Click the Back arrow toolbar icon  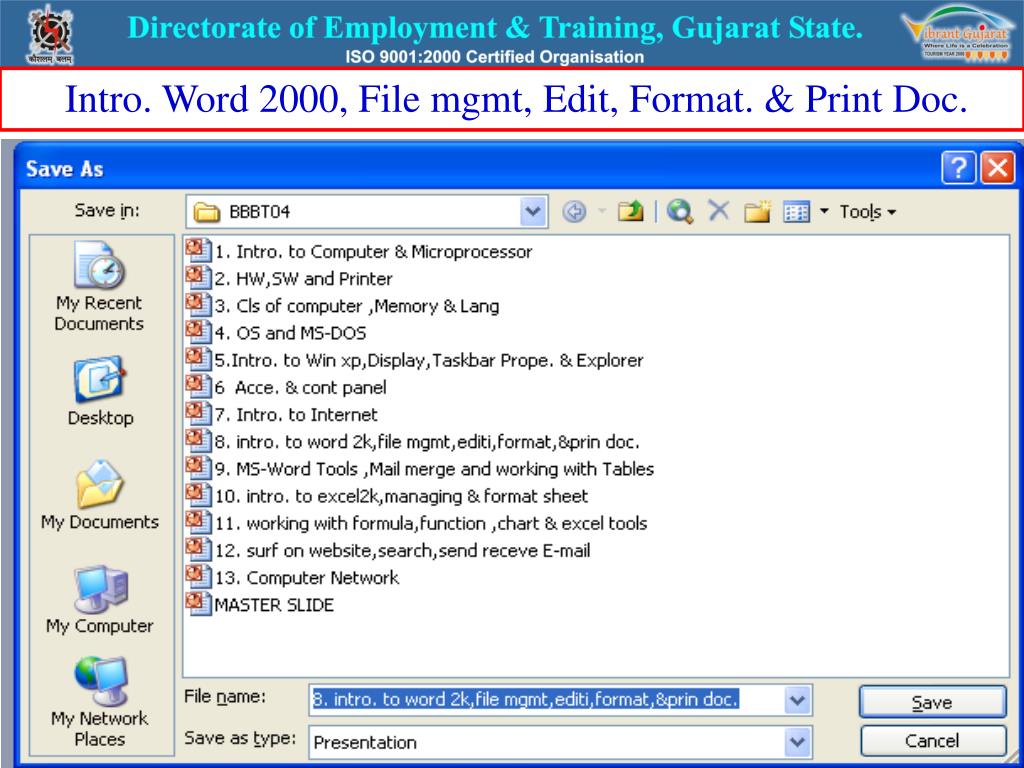[574, 212]
